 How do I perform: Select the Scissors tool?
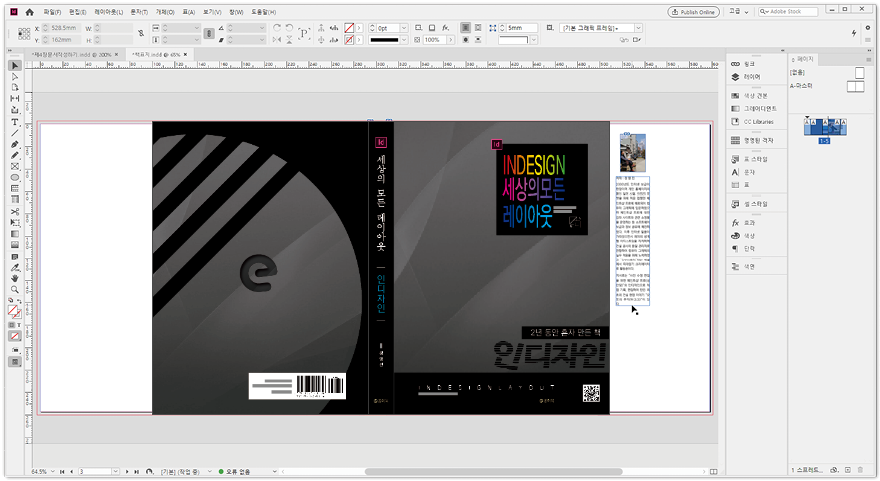[15, 212]
